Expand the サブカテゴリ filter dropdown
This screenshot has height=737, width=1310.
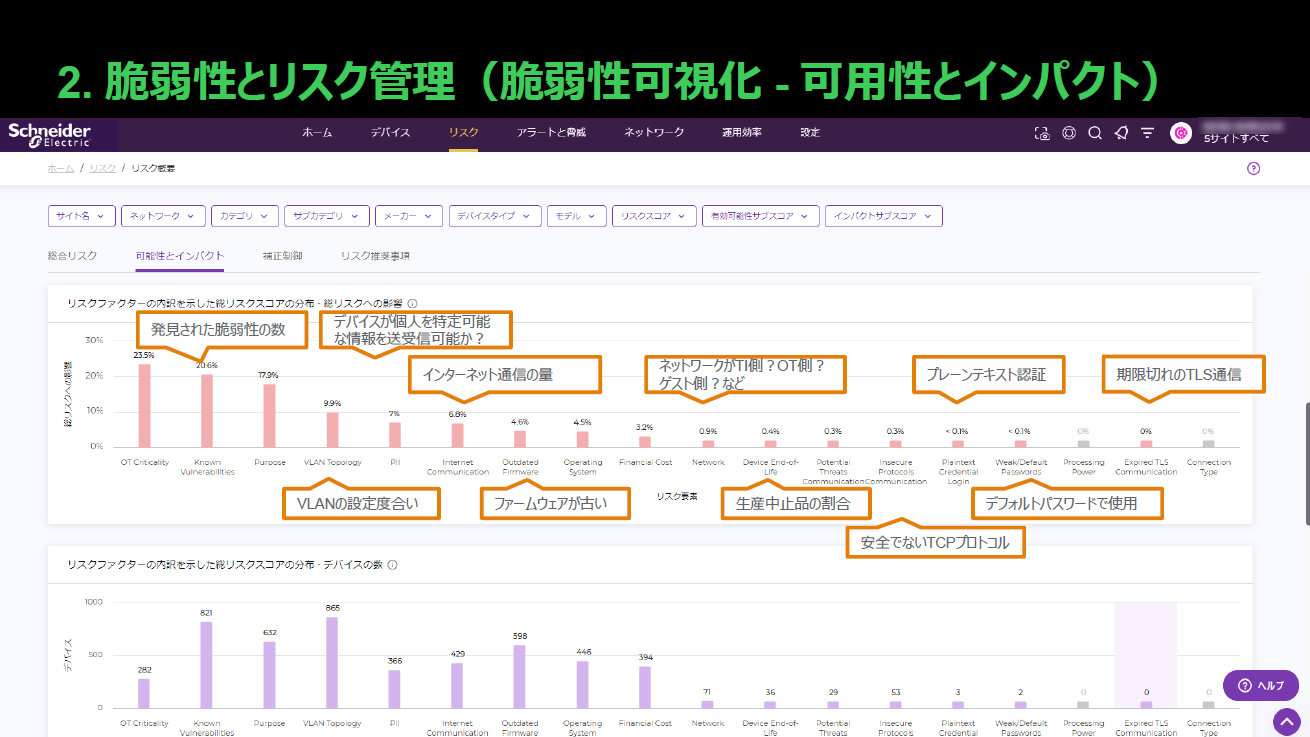(325, 216)
